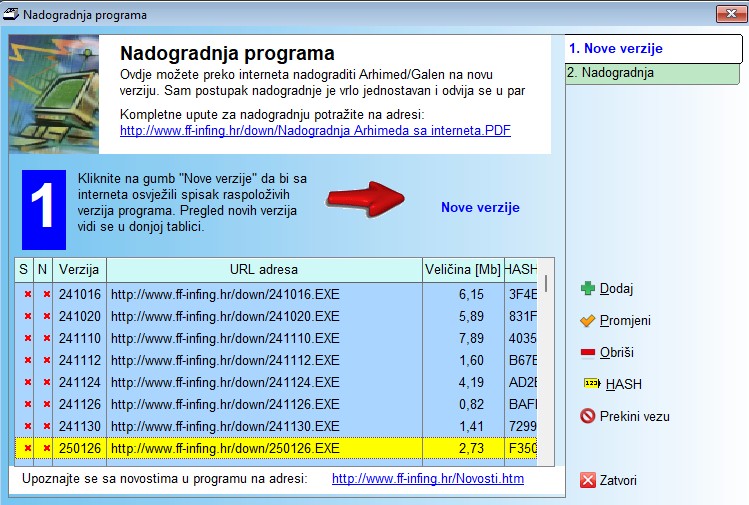Click S column red X for 241112
The image size is (749, 505).
click(28, 360)
